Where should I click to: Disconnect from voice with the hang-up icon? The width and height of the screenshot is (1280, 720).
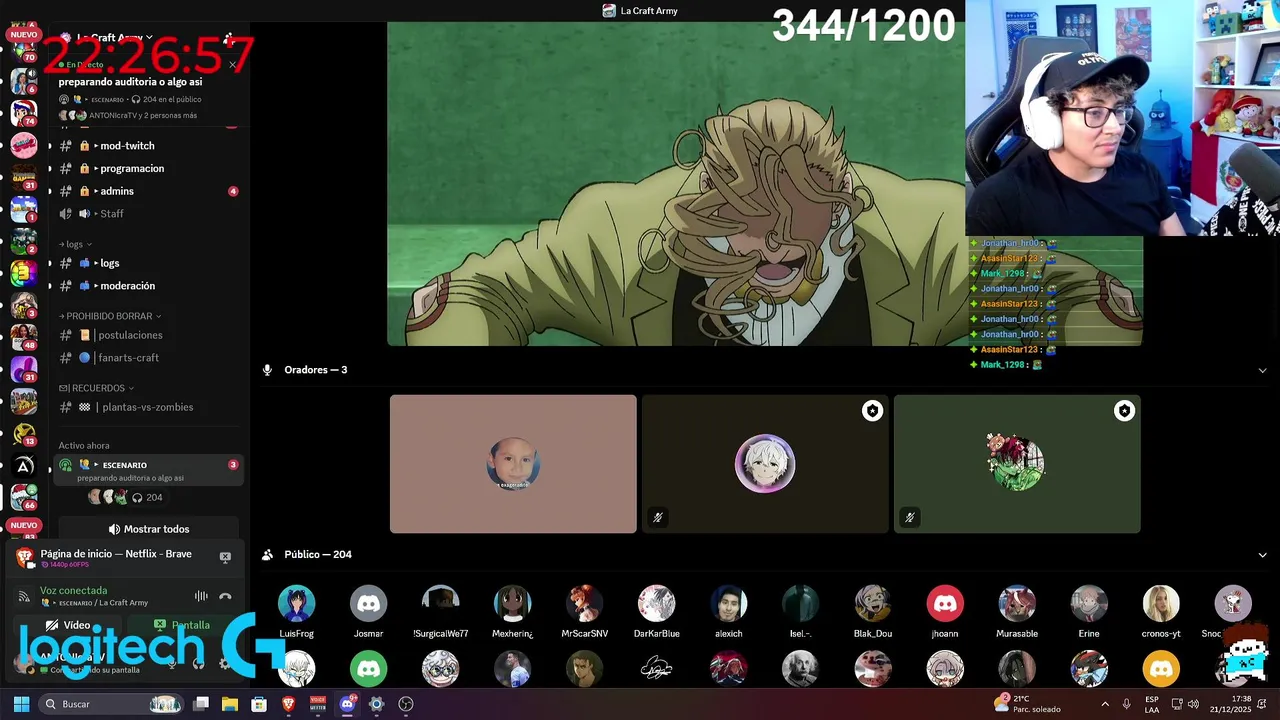[226, 596]
